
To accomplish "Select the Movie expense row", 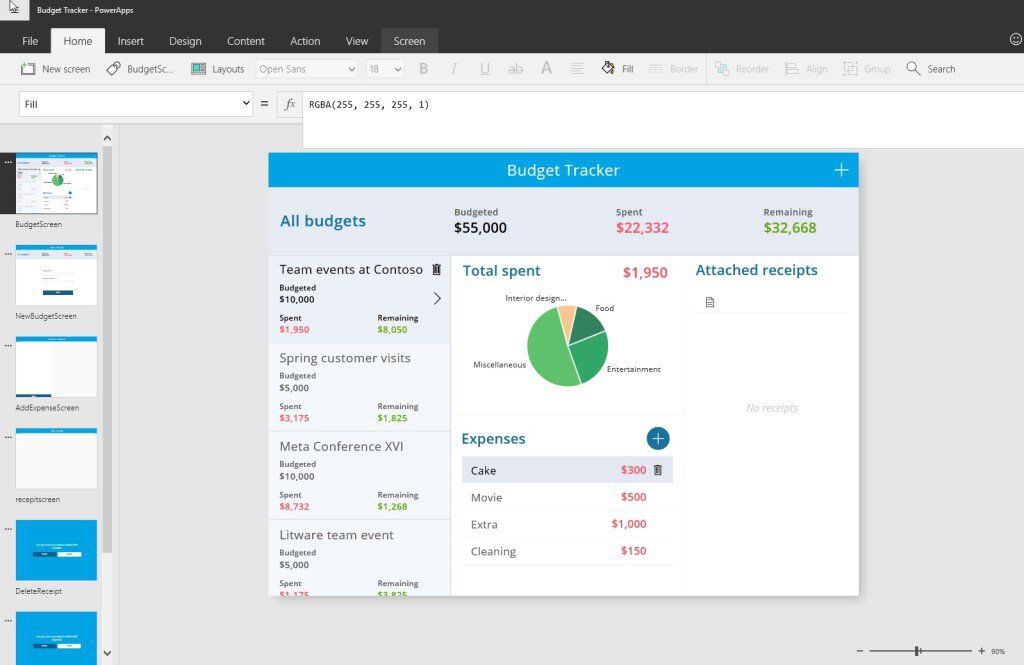I will pos(567,497).
